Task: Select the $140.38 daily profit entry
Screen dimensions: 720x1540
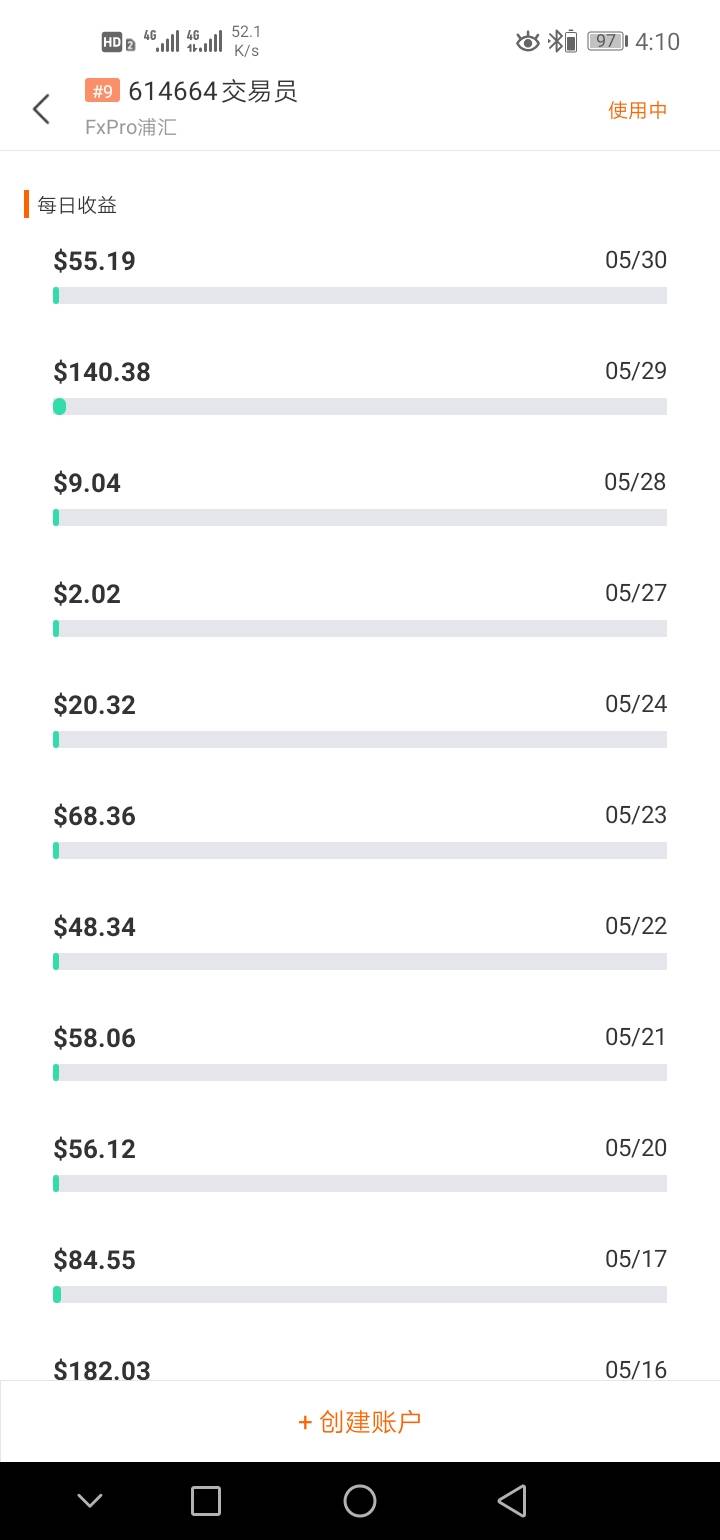Action: tap(102, 372)
